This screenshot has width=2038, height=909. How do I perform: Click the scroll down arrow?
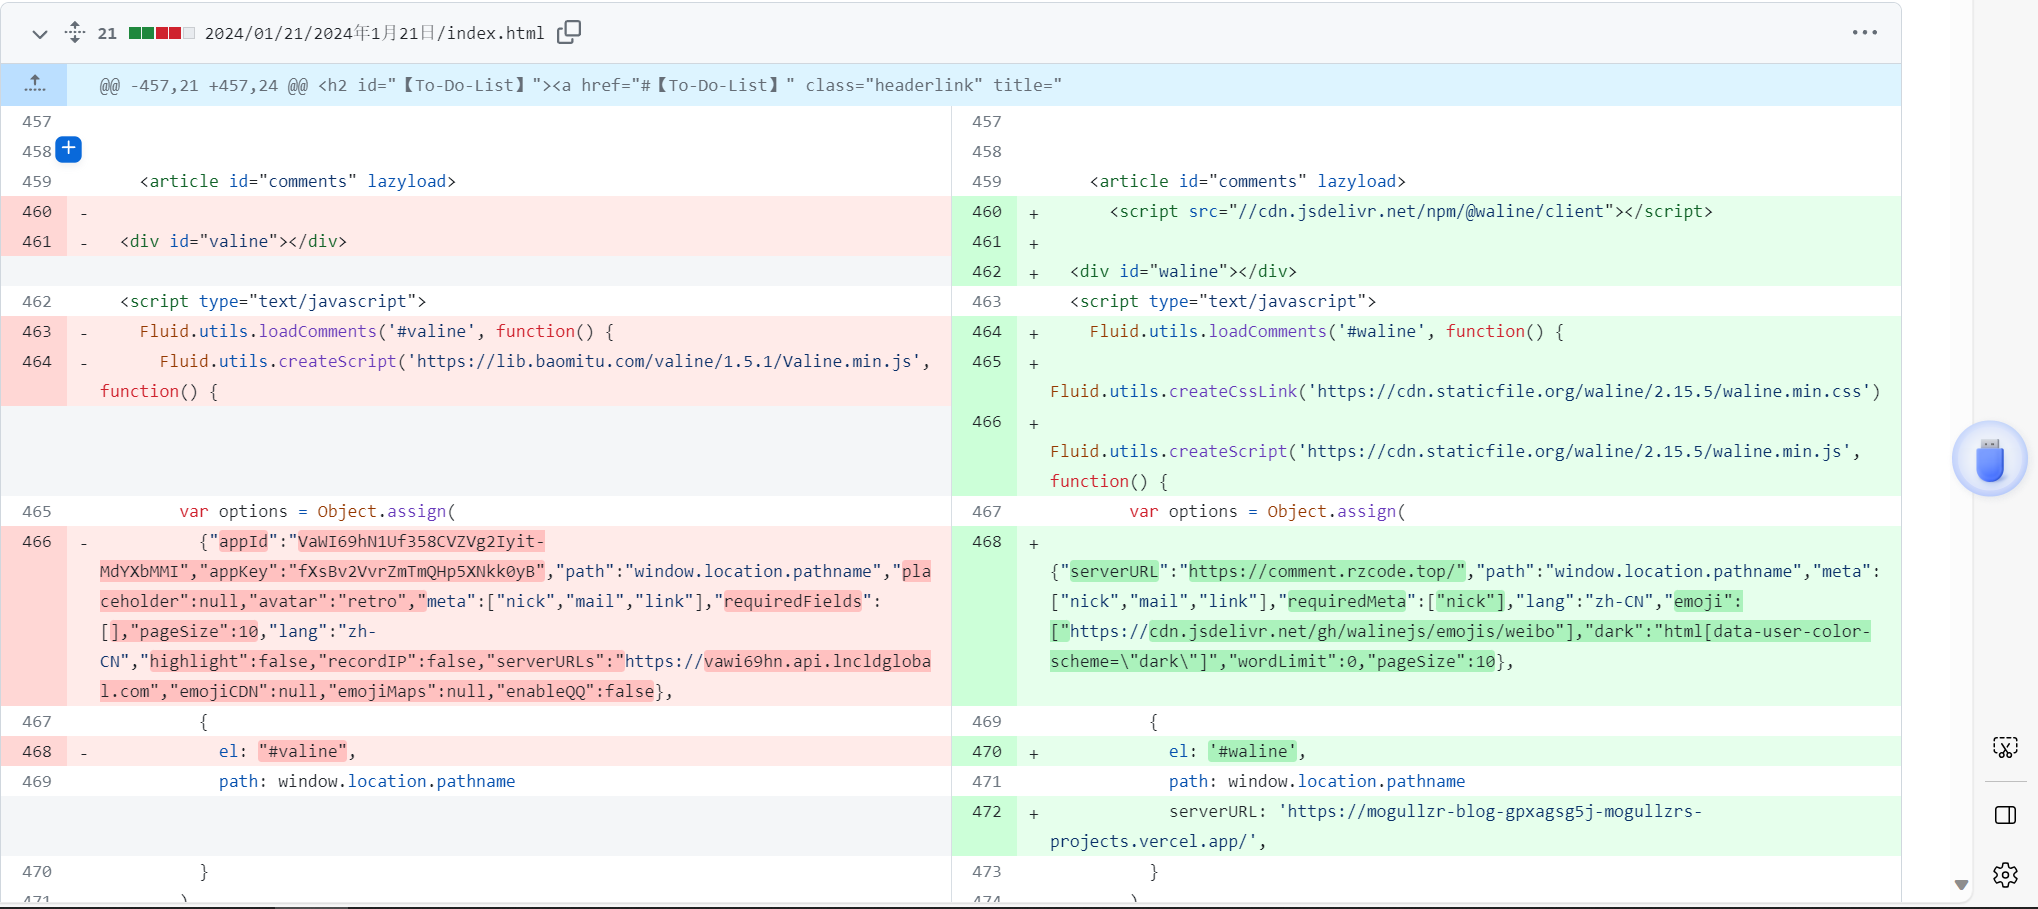[1961, 885]
